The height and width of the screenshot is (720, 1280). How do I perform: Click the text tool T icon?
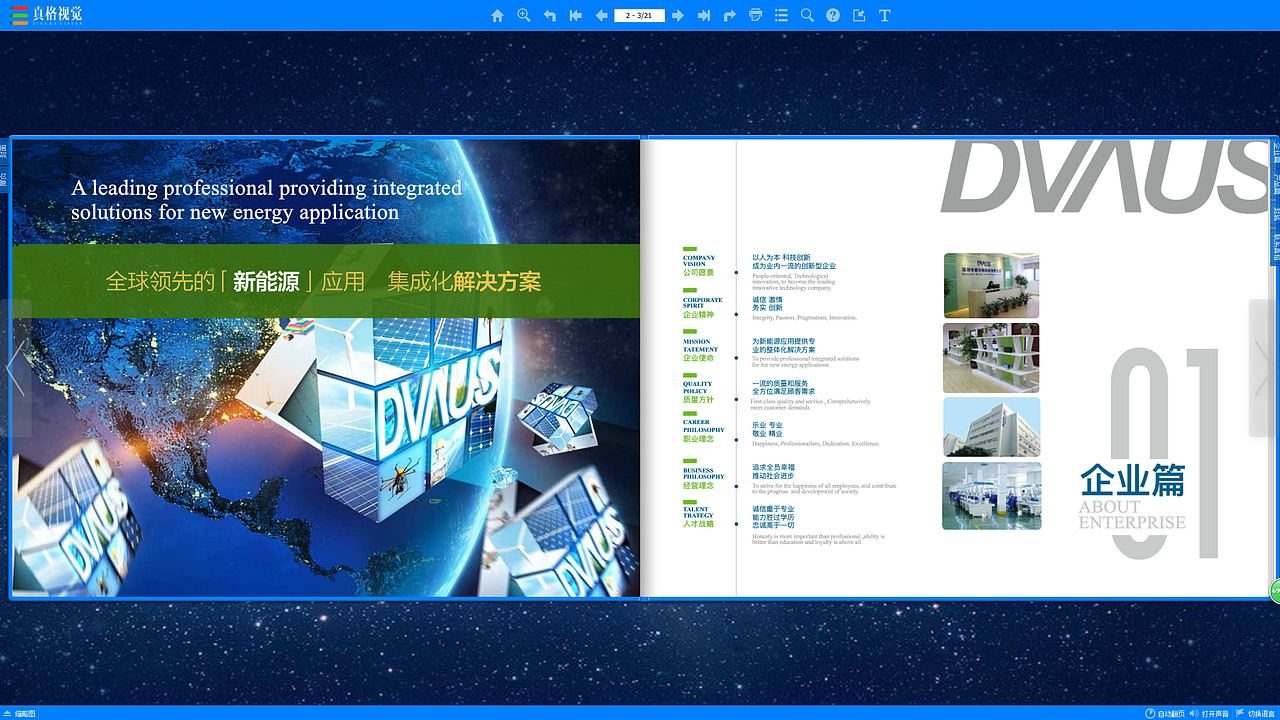pos(885,15)
